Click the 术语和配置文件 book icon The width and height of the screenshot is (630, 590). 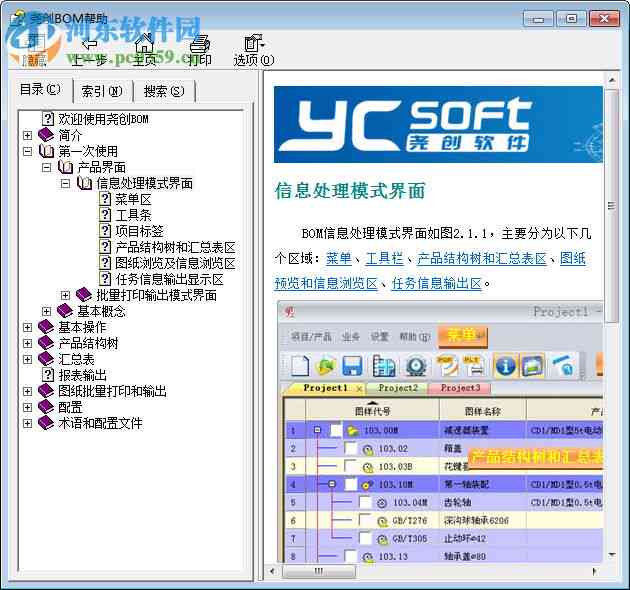[46, 423]
